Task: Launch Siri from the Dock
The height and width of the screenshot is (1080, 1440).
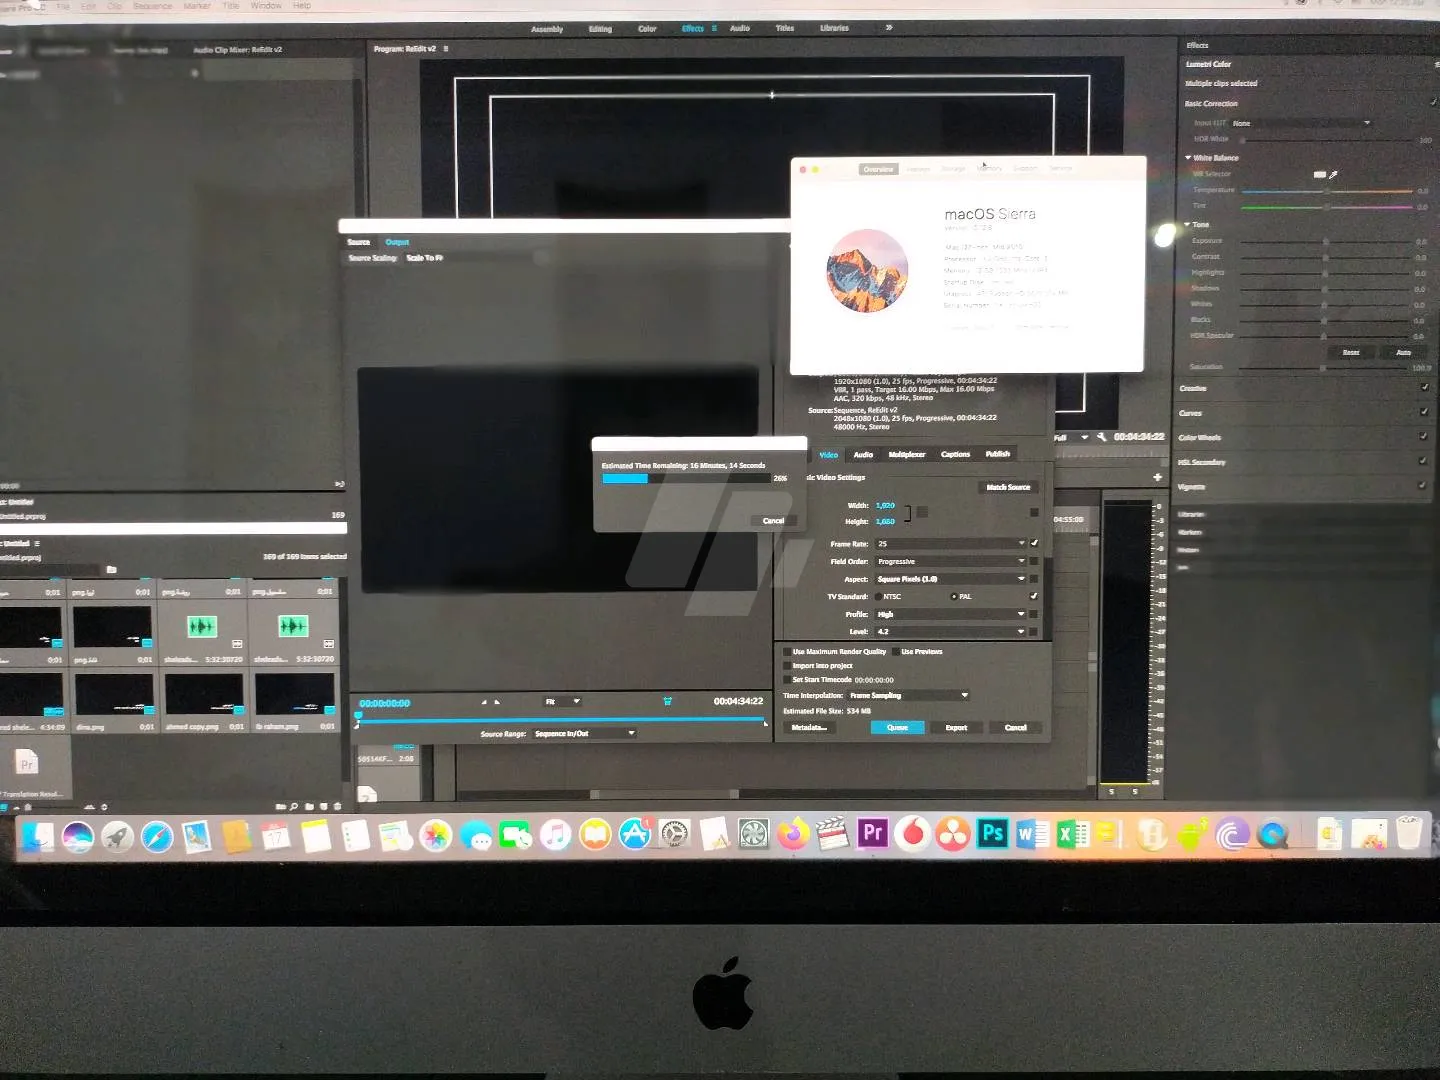Action: tap(78, 836)
